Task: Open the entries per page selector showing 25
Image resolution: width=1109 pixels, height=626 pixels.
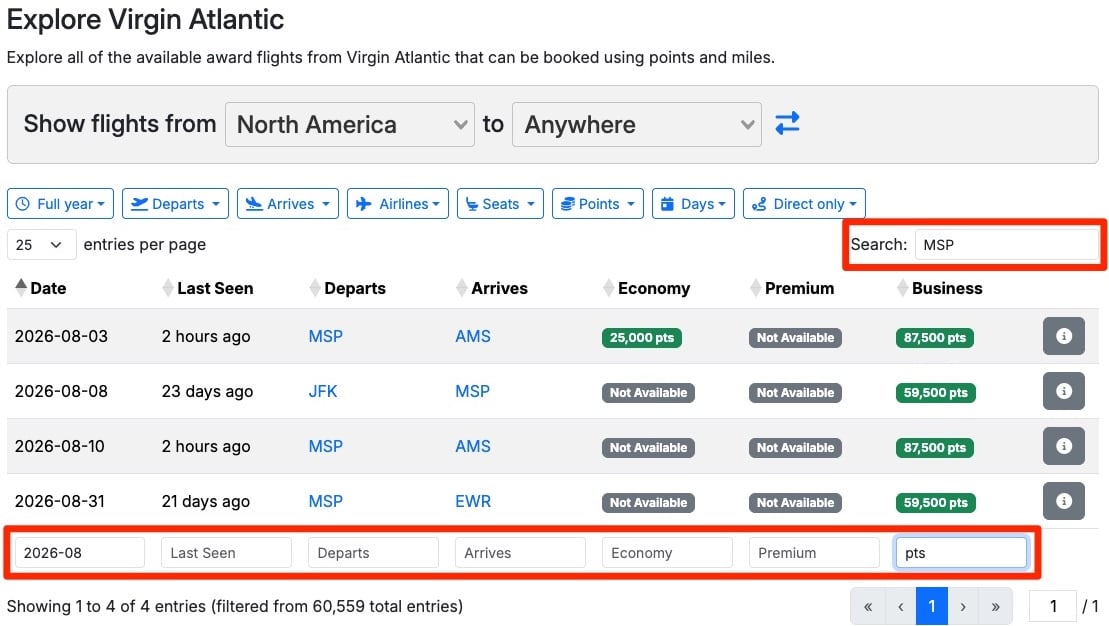Action: tap(40, 244)
